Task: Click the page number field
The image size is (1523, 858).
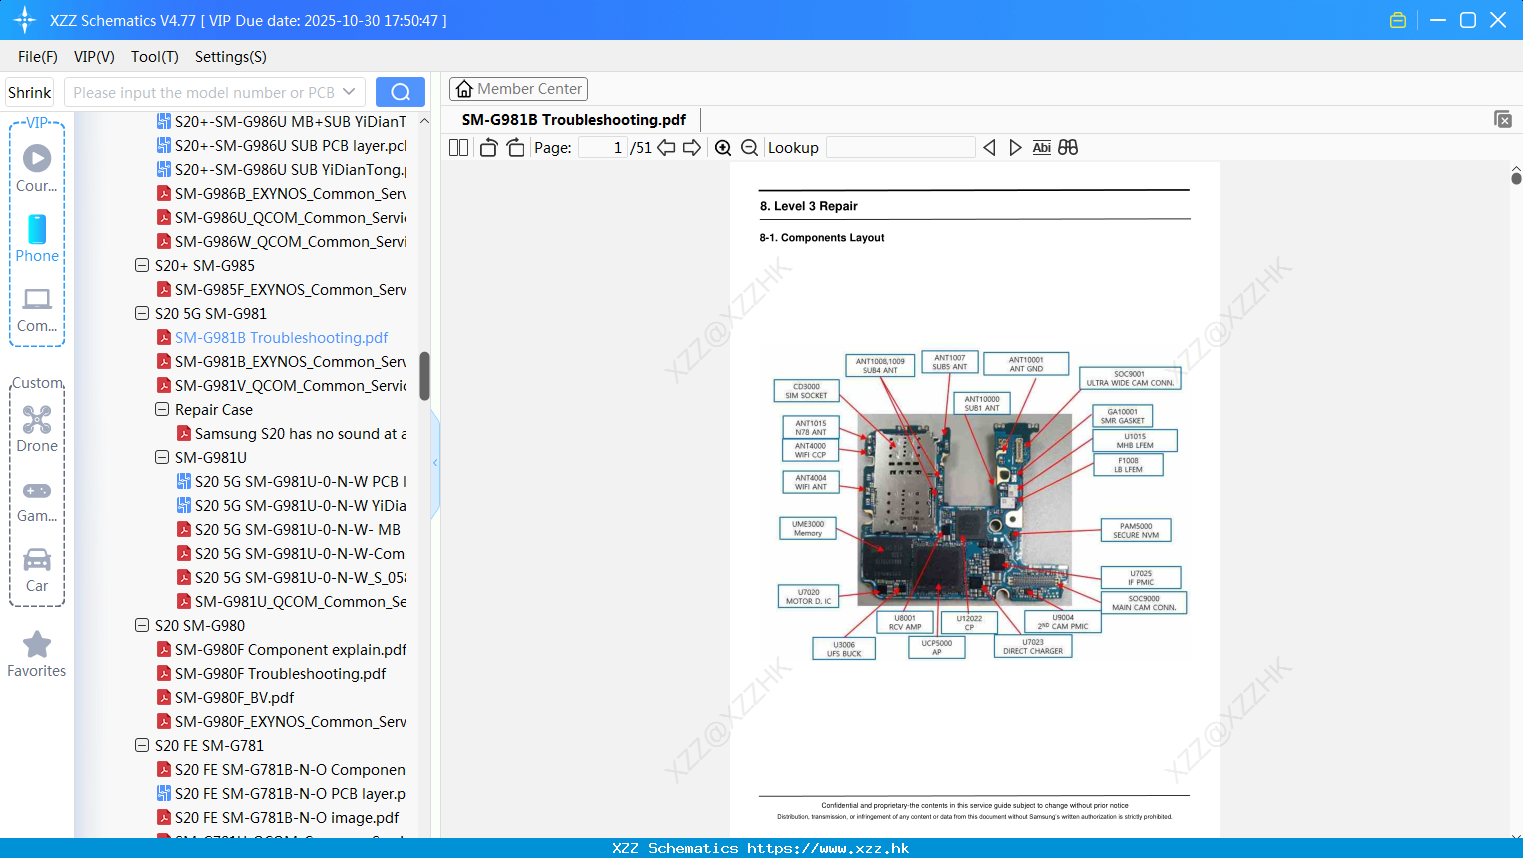Action: pyautogui.click(x=604, y=148)
